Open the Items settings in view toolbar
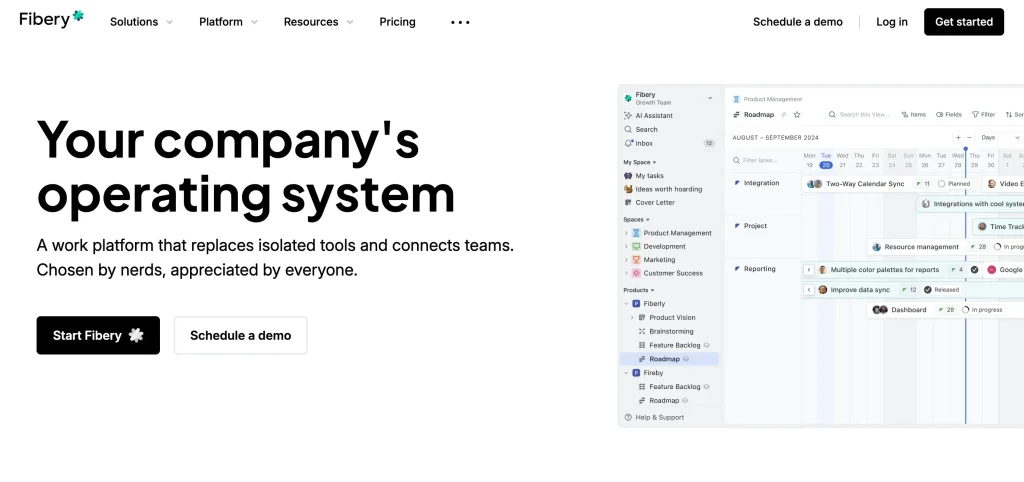The height and width of the screenshot is (482, 1024). (x=914, y=114)
